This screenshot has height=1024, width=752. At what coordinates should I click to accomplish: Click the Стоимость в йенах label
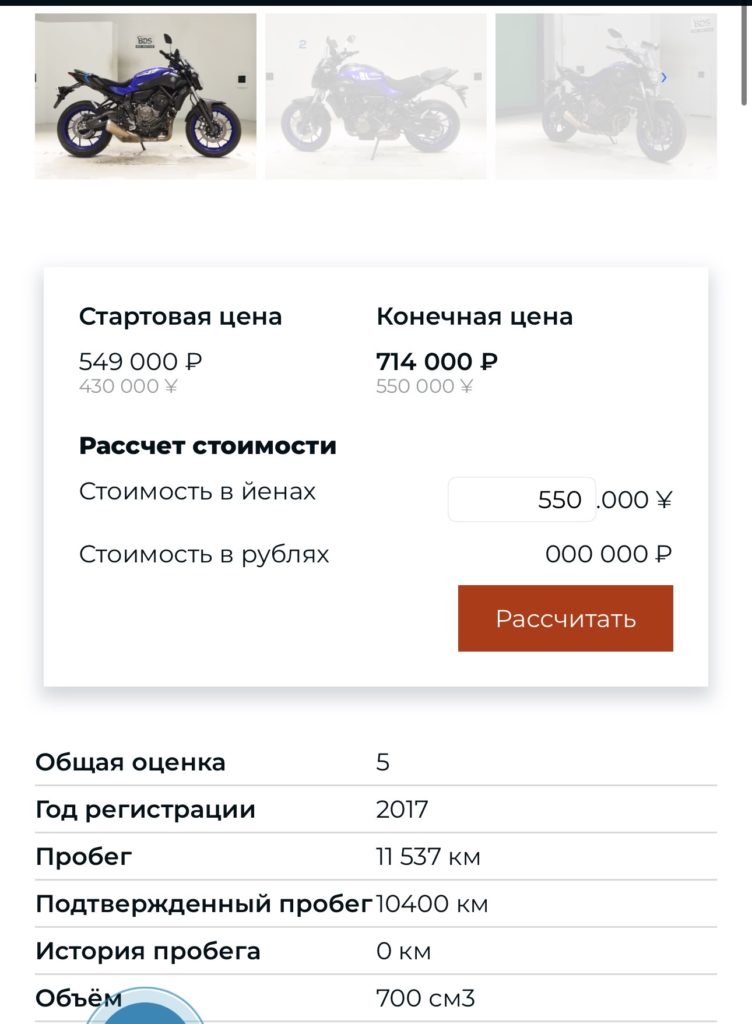(197, 492)
